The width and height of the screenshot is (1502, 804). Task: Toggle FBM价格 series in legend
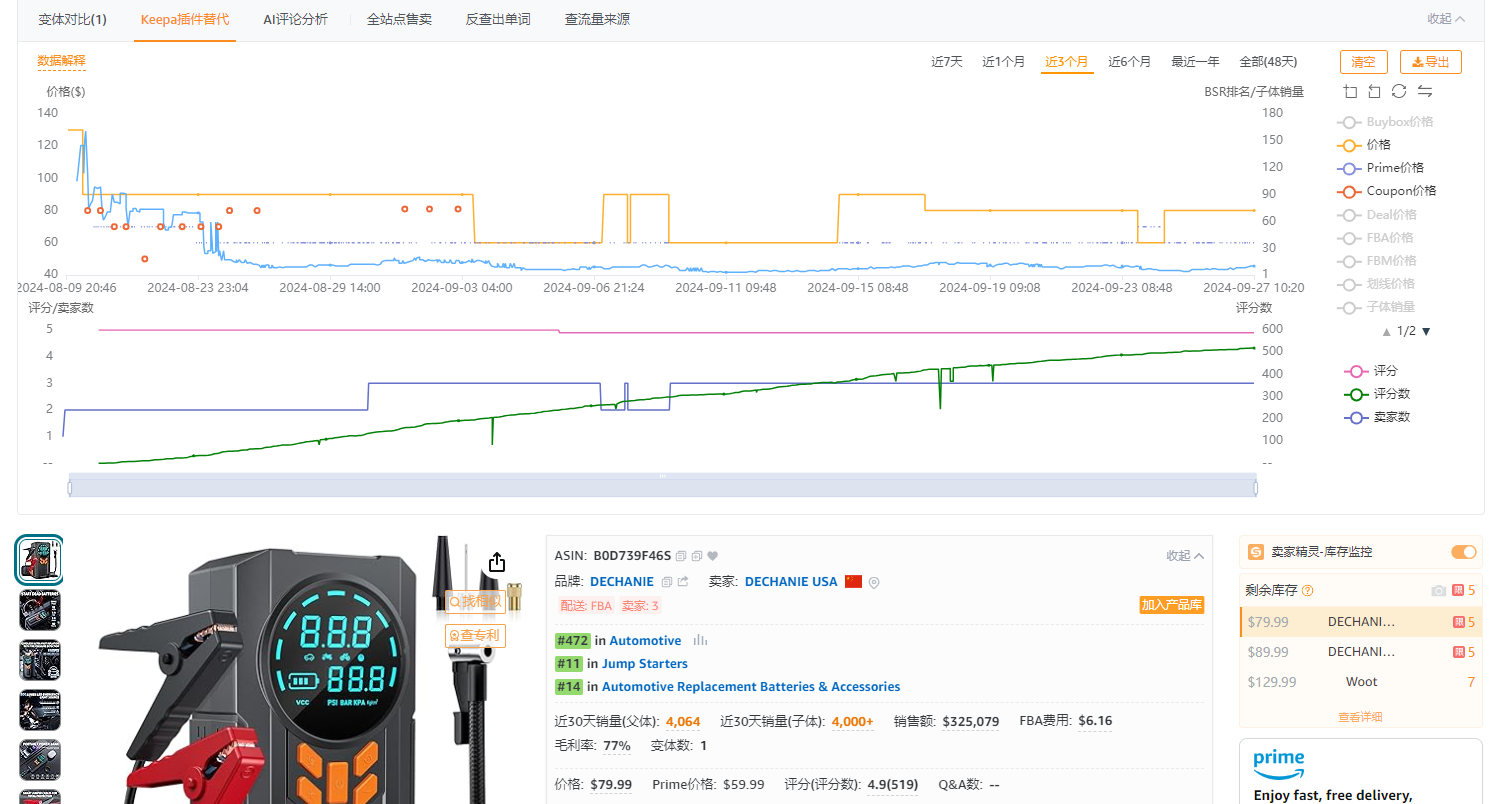coord(1377,261)
